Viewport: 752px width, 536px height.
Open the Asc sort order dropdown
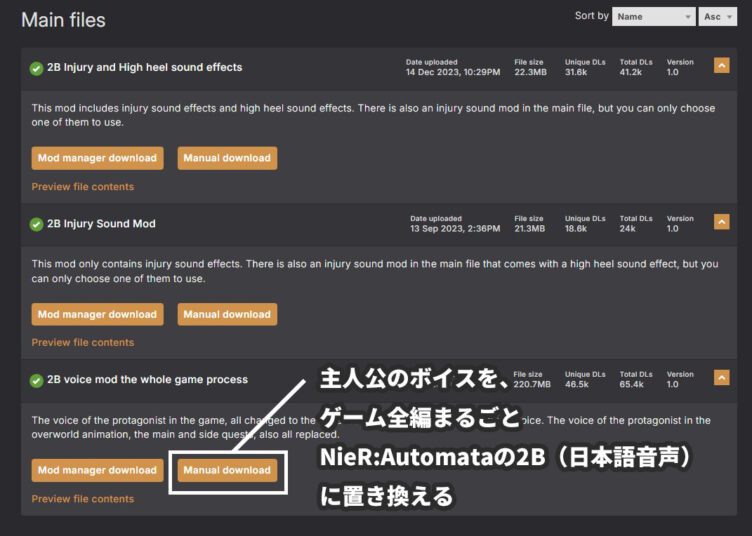(x=718, y=17)
